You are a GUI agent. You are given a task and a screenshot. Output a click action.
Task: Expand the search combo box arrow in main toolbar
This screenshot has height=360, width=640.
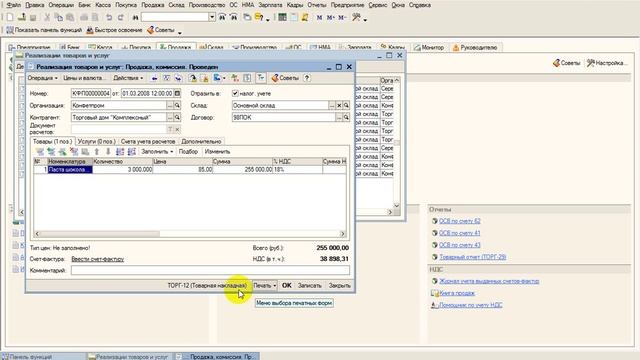click(x=212, y=17)
